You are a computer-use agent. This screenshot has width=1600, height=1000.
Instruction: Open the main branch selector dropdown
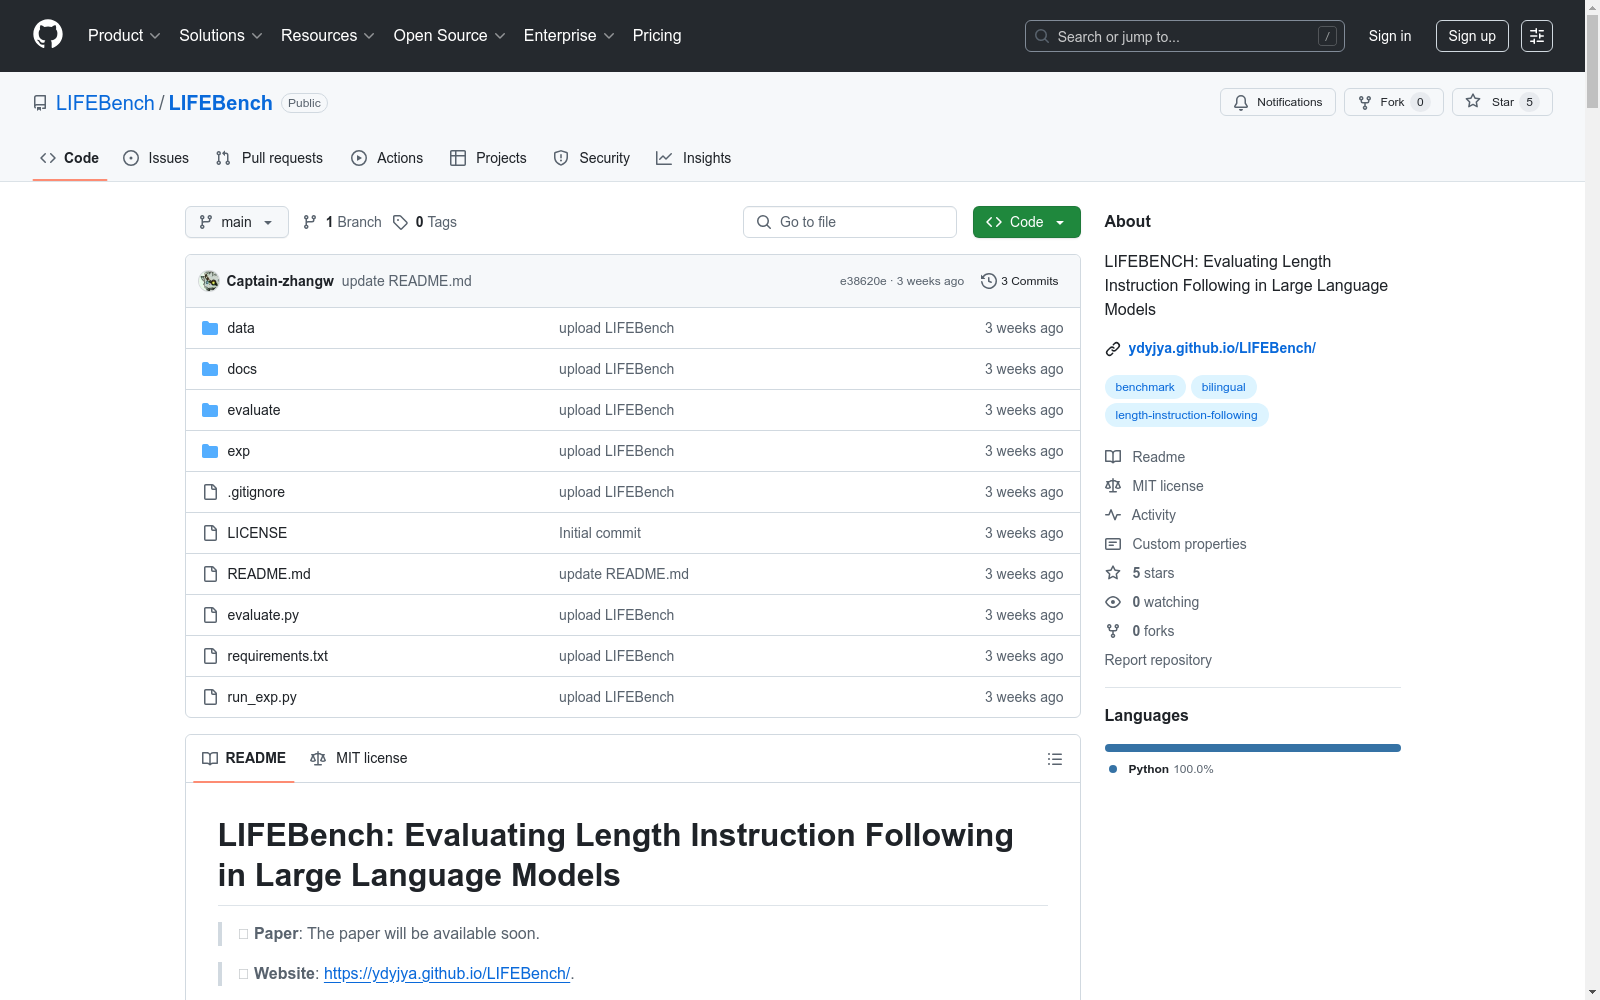[237, 222]
